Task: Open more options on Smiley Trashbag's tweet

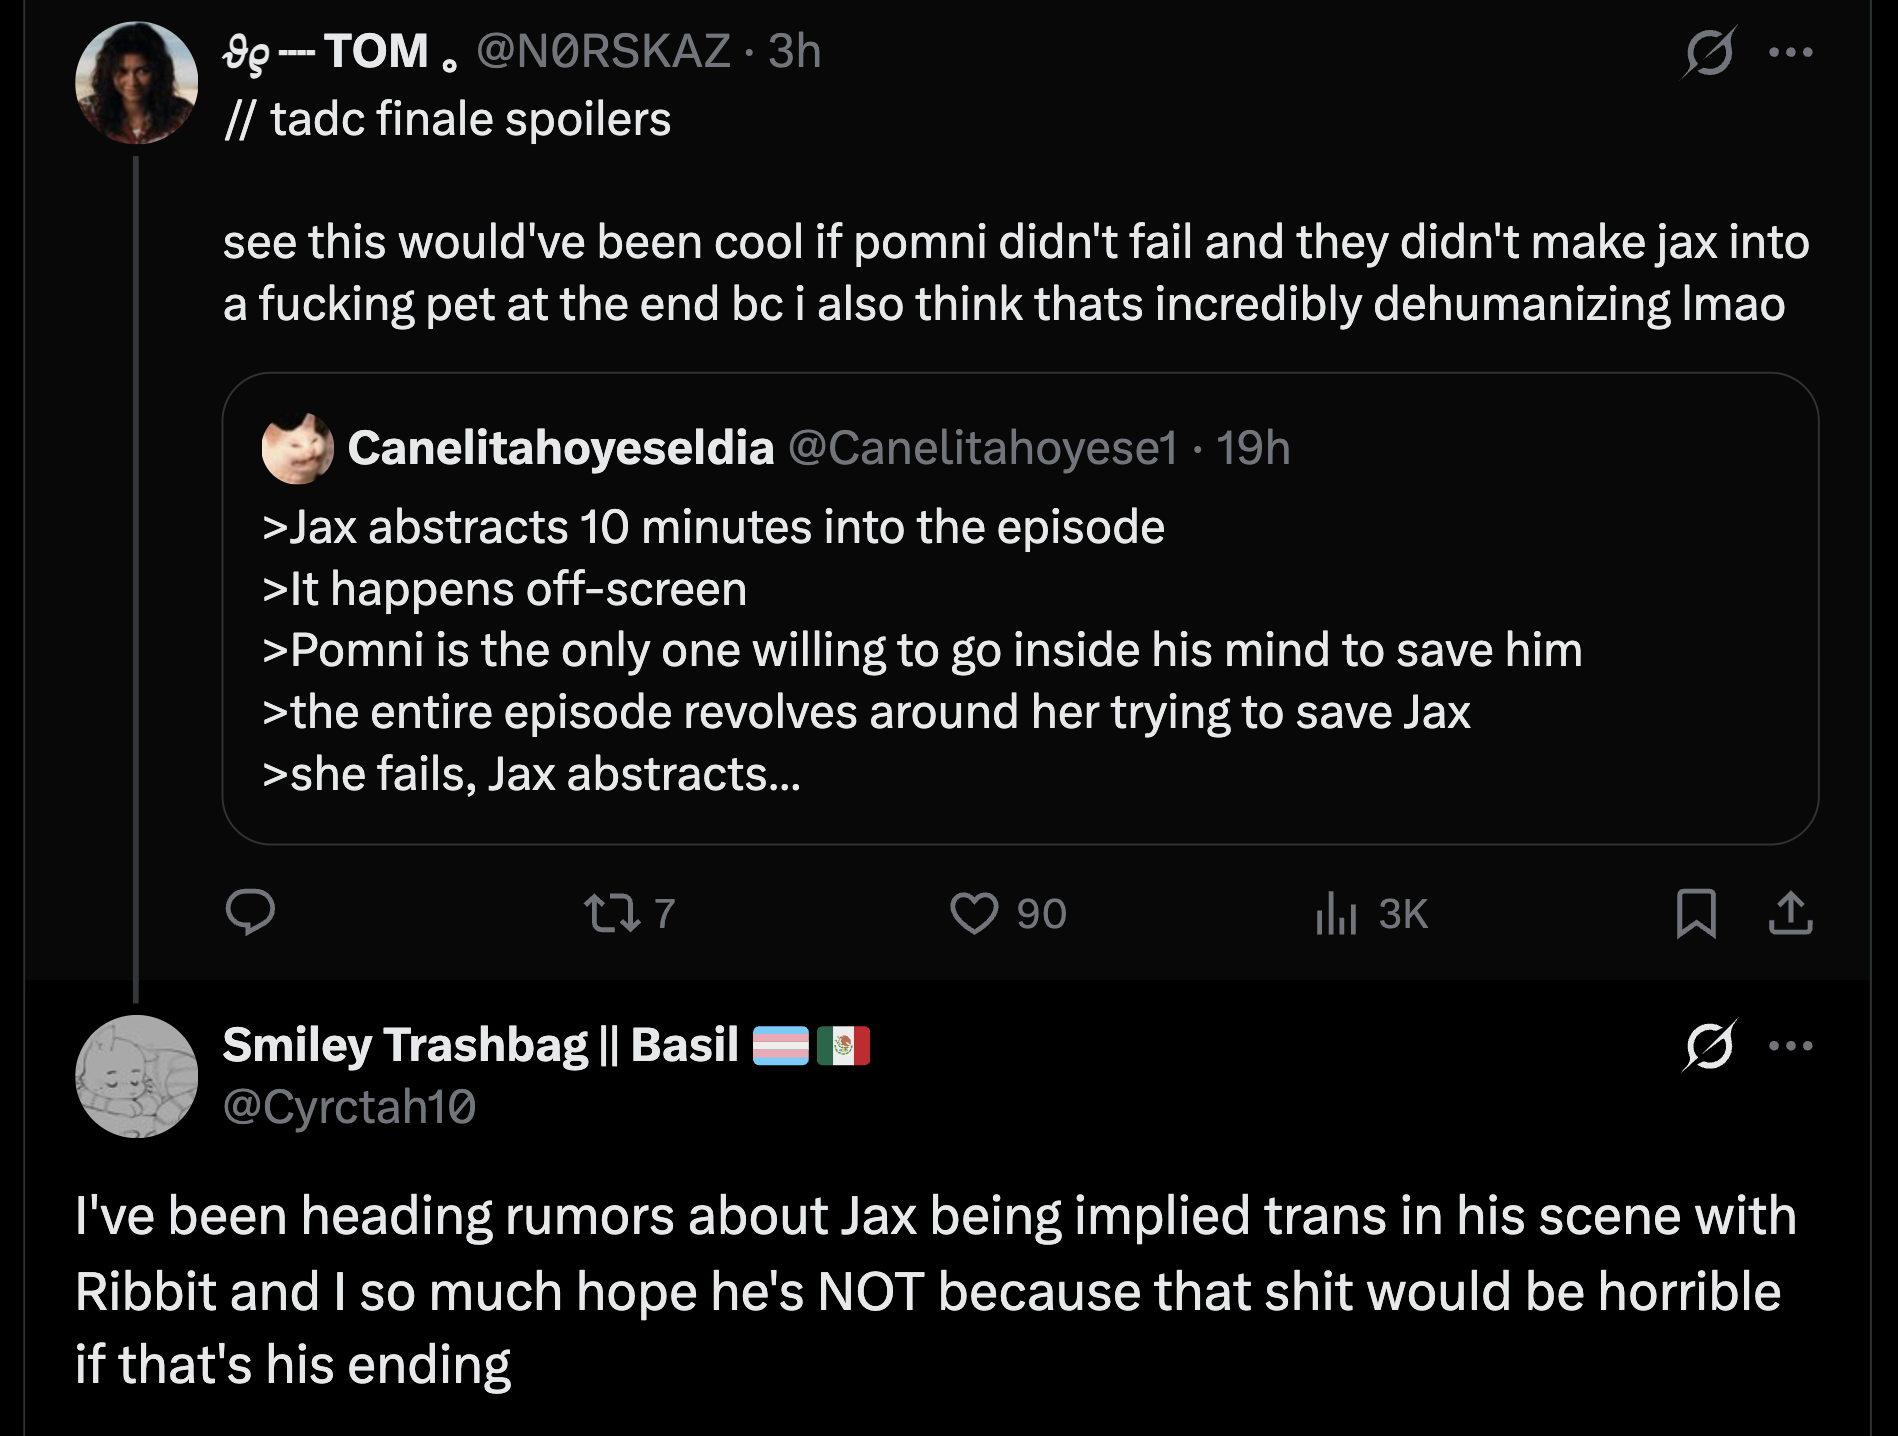Action: coord(1790,1046)
